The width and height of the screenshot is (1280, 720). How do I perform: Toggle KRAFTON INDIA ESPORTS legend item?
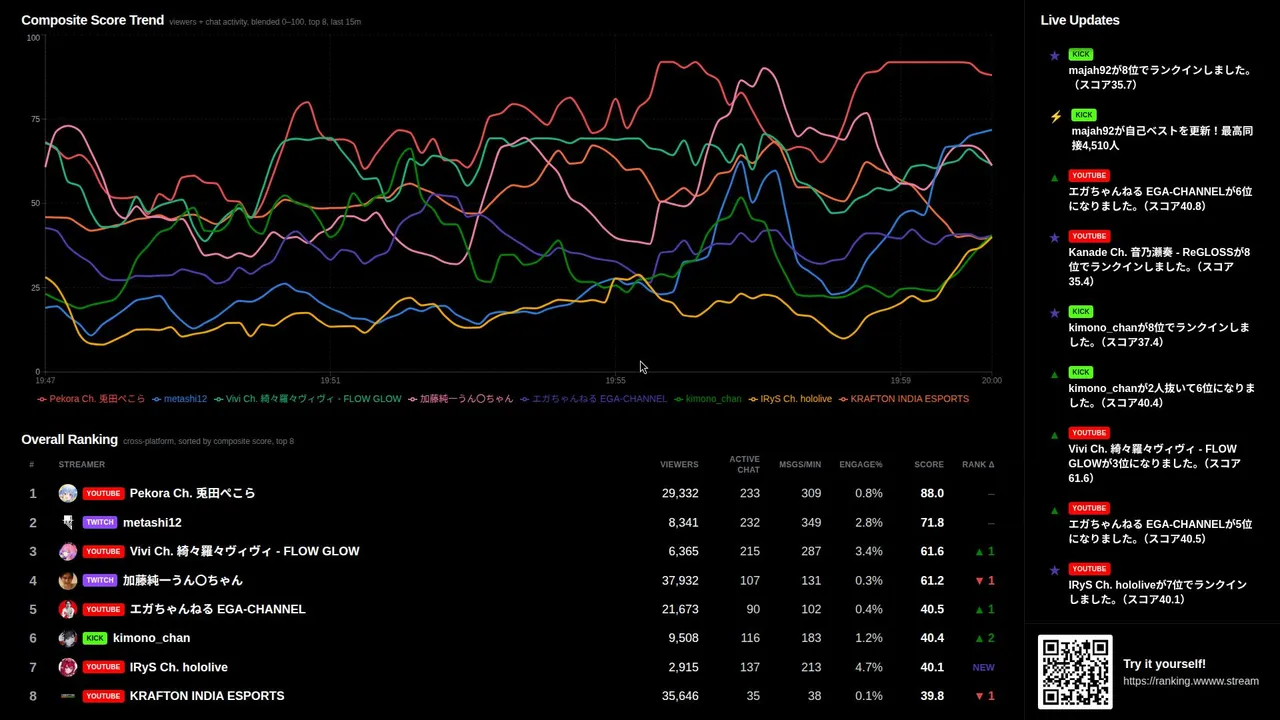904,399
